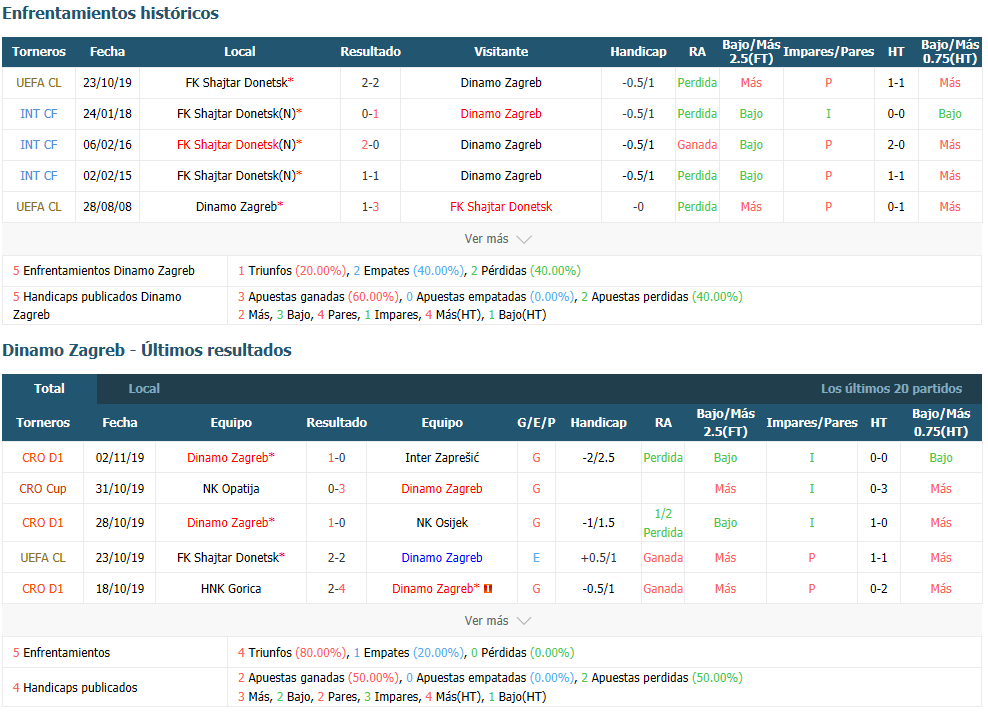Click the 2-4 result against HNK Gorica
The height and width of the screenshot is (713, 988).
pyautogui.click(x=336, y=588)
